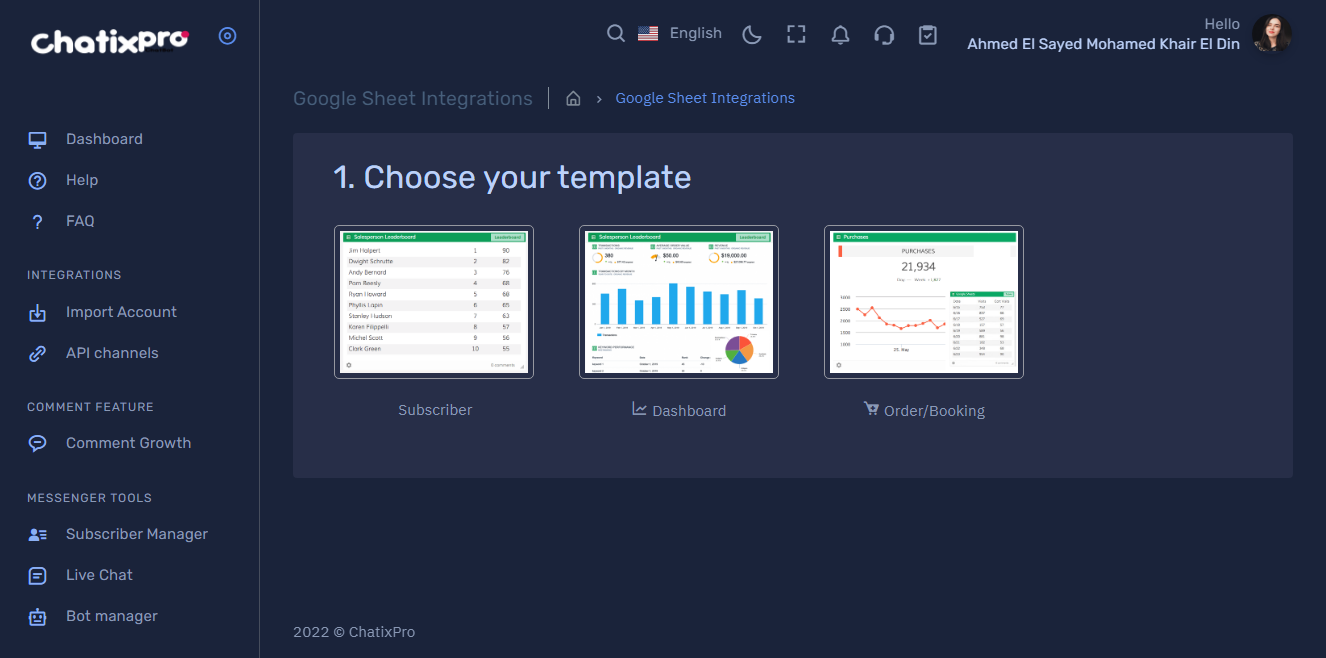Click the Import Account download icon
Image resolution: width=1326 pixels, height=658 pixels.
pos(38,313)
